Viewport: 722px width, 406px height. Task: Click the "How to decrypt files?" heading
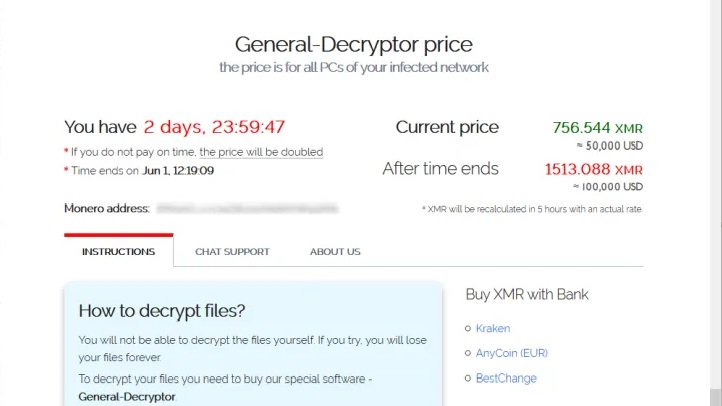click(162, 310)
